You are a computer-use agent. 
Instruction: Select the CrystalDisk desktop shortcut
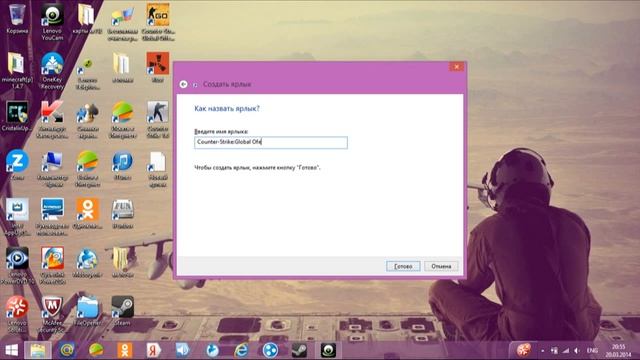[x=17, y=116]
